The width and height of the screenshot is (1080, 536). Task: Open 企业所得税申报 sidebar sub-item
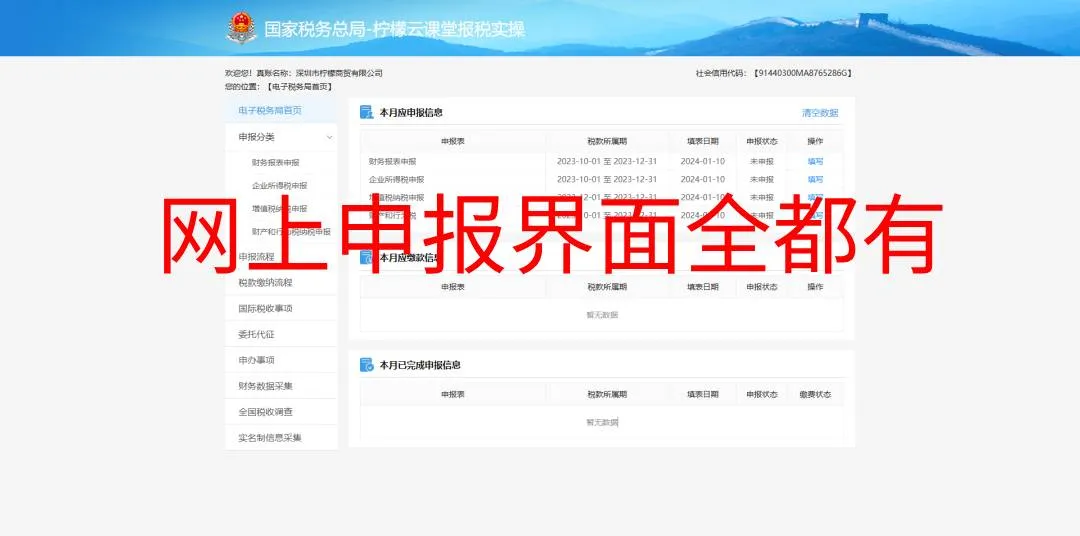click(x=280, y=186)
